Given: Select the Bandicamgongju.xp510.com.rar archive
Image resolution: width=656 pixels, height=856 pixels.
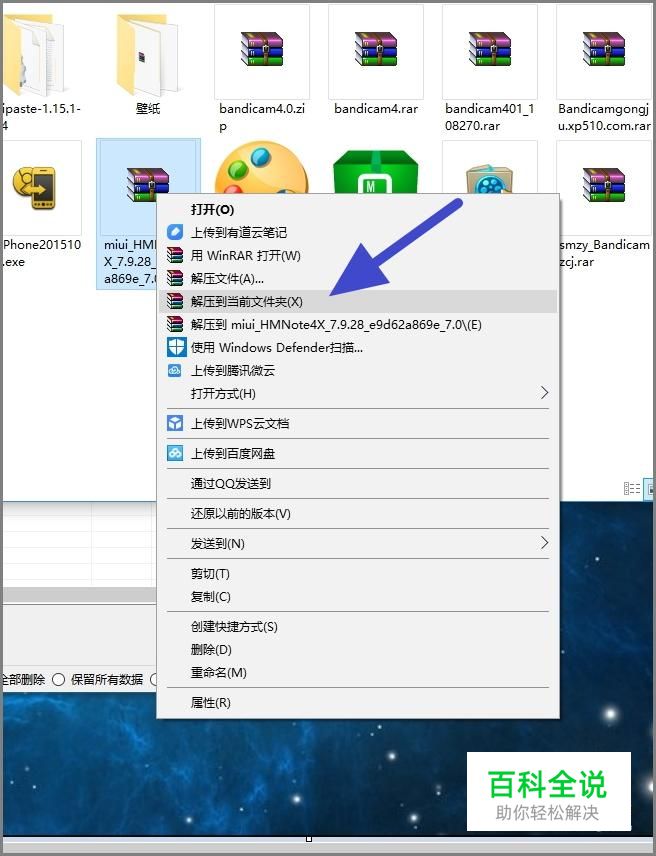Looking at the screenshot, I should coord(603,49).
